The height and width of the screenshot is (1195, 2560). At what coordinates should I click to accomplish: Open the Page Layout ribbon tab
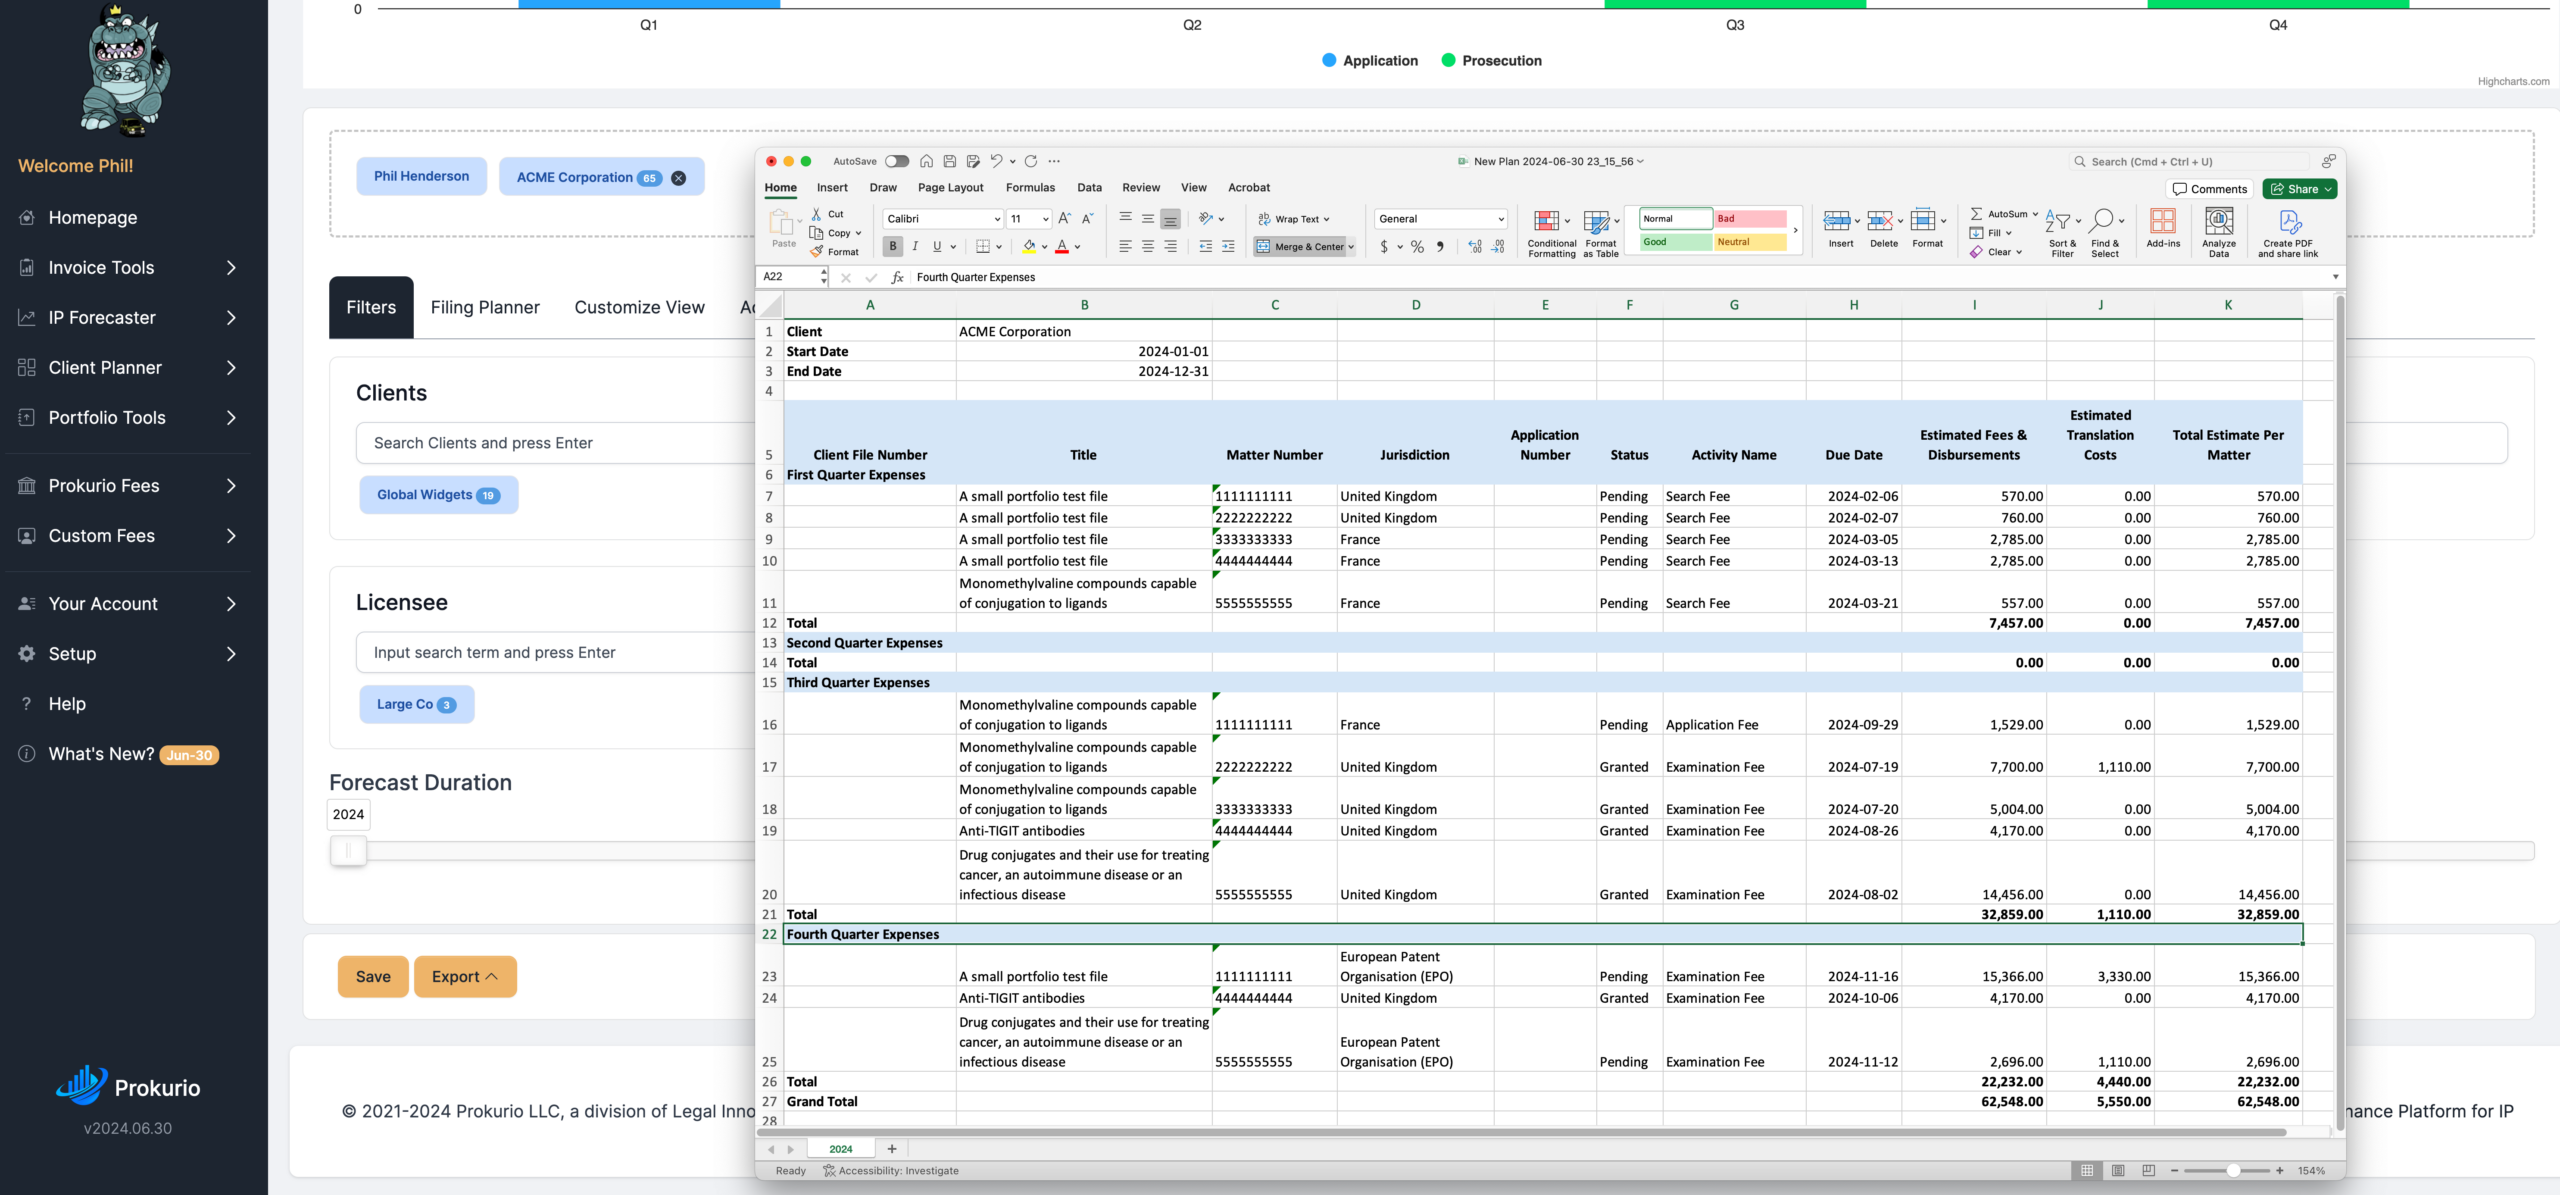click(x=950, y=187)
